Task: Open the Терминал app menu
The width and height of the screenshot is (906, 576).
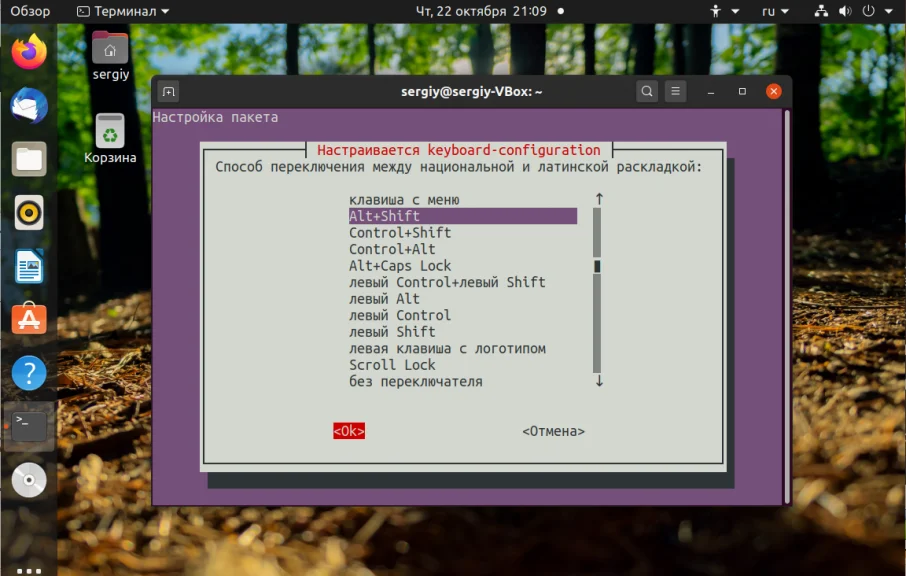Action: 123,11
